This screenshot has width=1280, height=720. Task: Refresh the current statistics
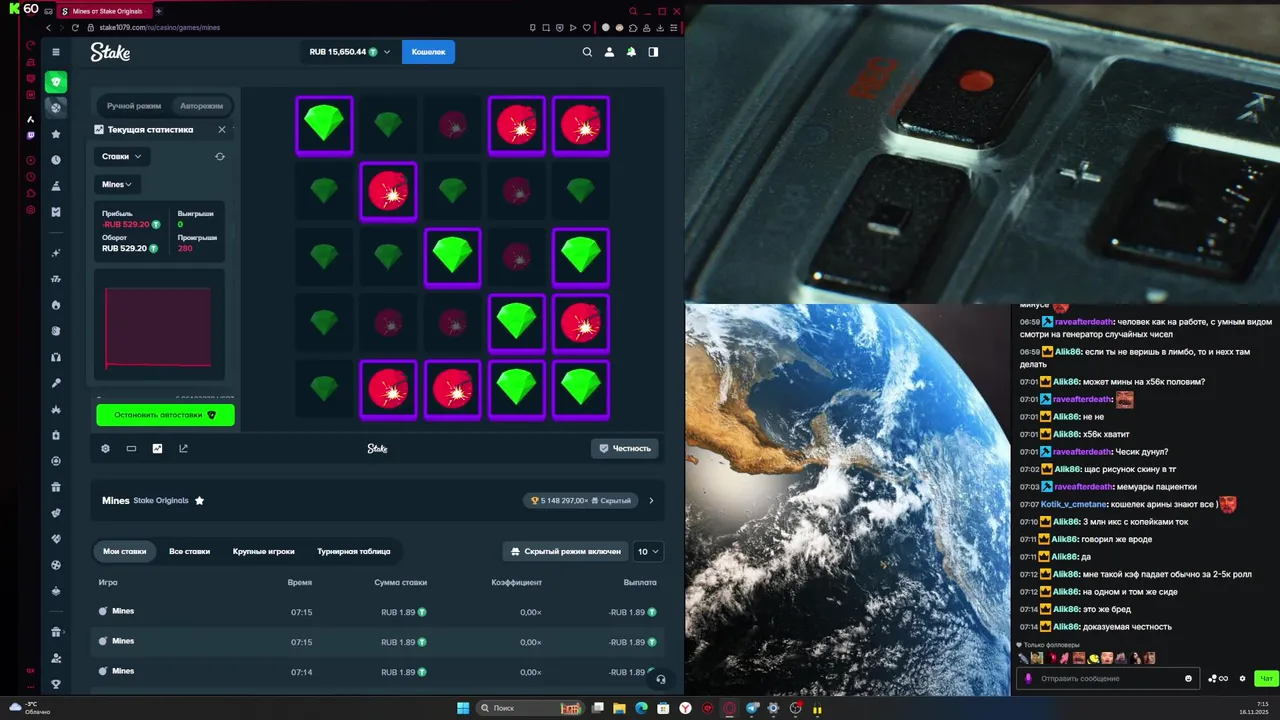click(220, 156)
